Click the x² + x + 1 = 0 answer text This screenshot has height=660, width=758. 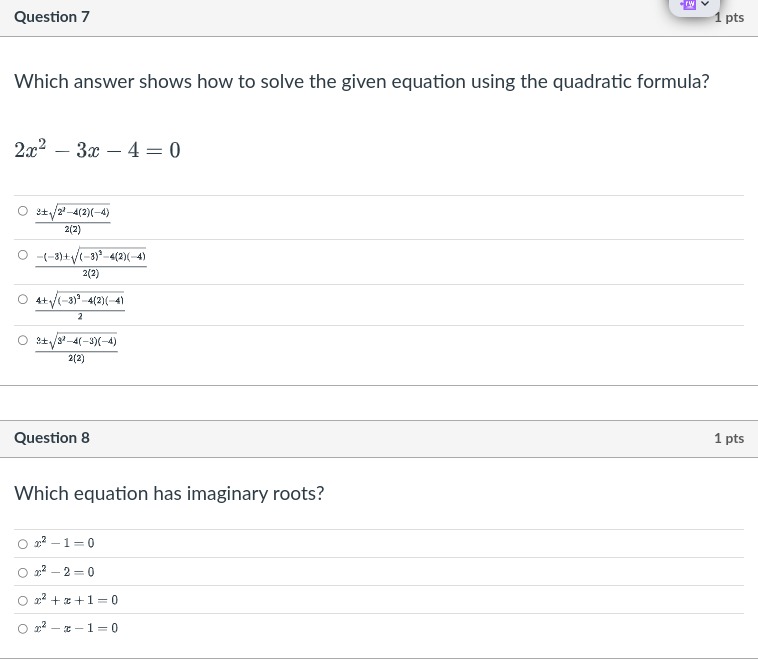coord(76,600)
